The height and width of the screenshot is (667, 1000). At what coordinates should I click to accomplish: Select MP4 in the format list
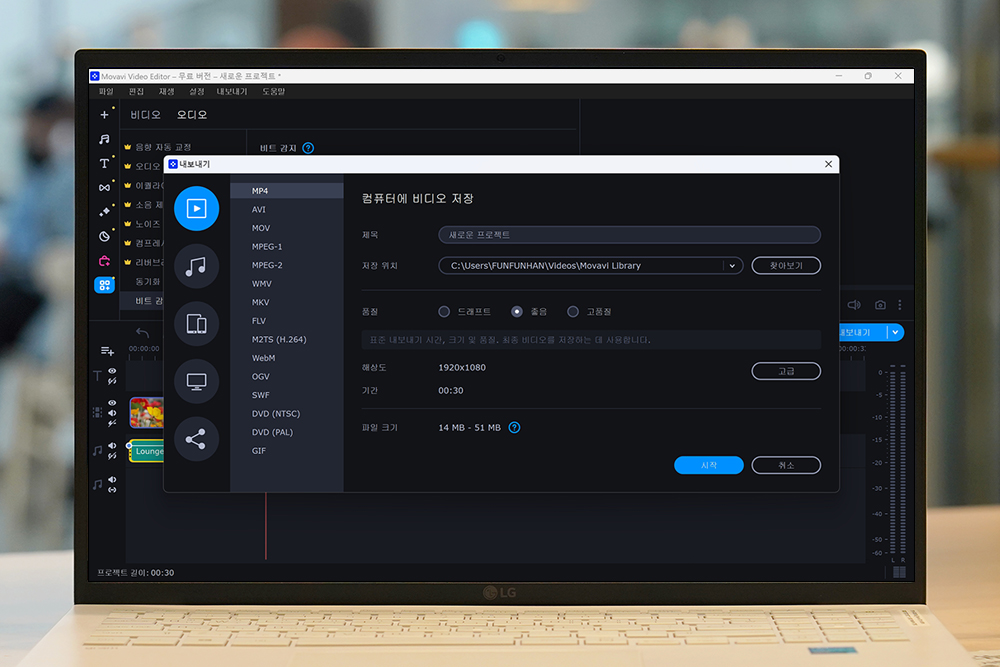[x=286, y=191]
